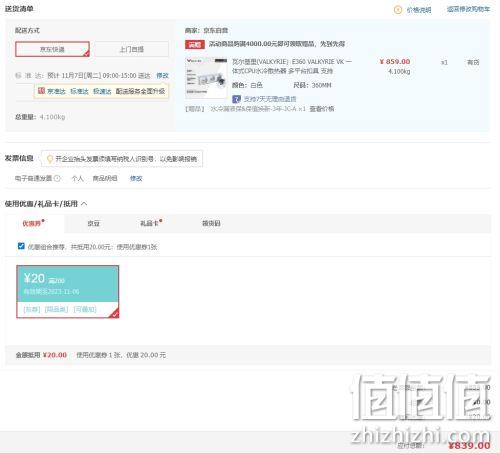Click the red promotion gift badge

(195, 44)
